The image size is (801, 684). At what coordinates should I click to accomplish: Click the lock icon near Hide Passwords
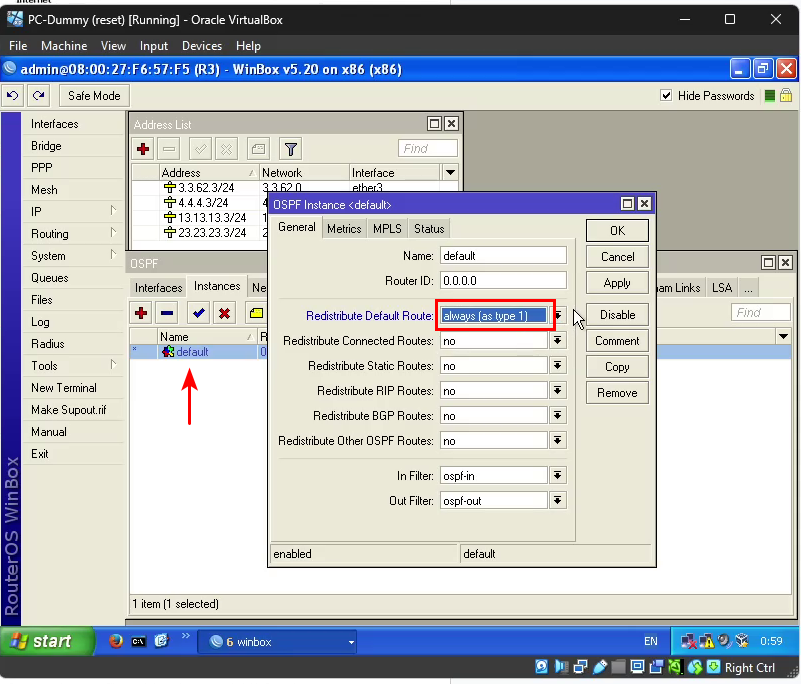786,96
